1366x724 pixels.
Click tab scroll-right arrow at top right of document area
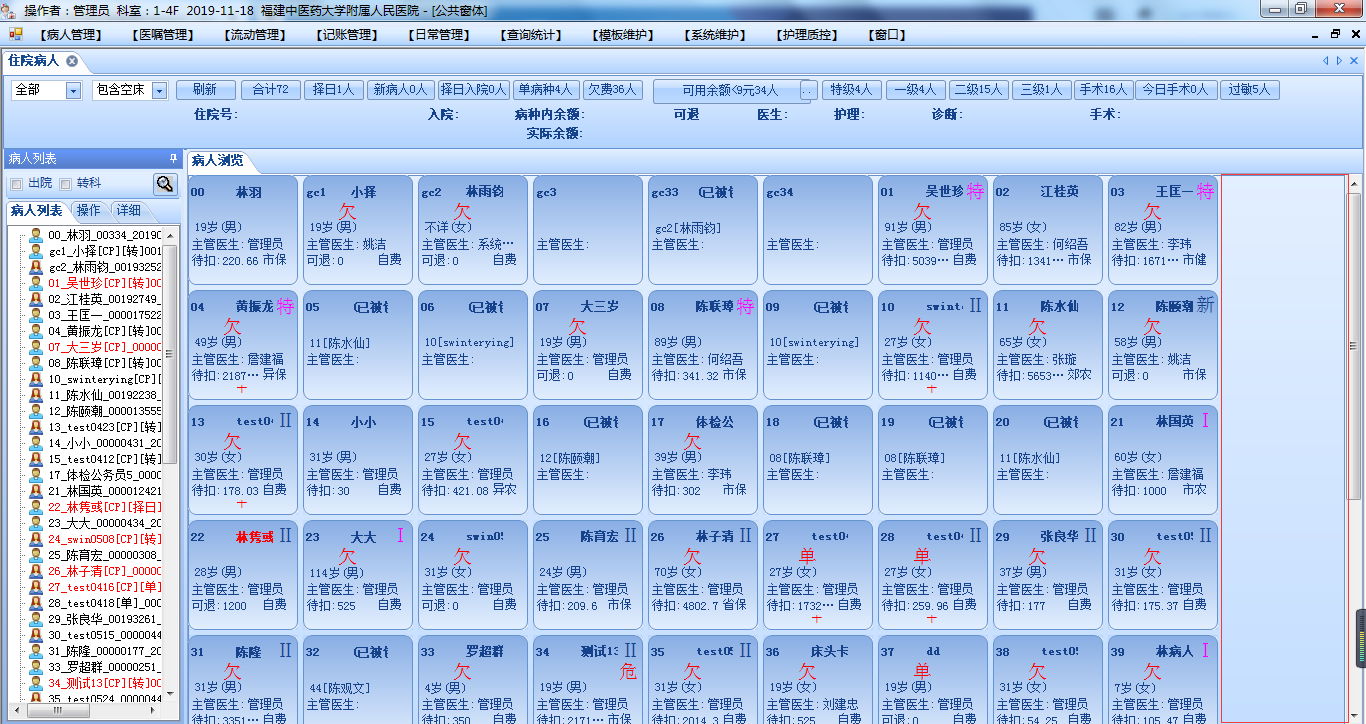tap(1340, 61)
